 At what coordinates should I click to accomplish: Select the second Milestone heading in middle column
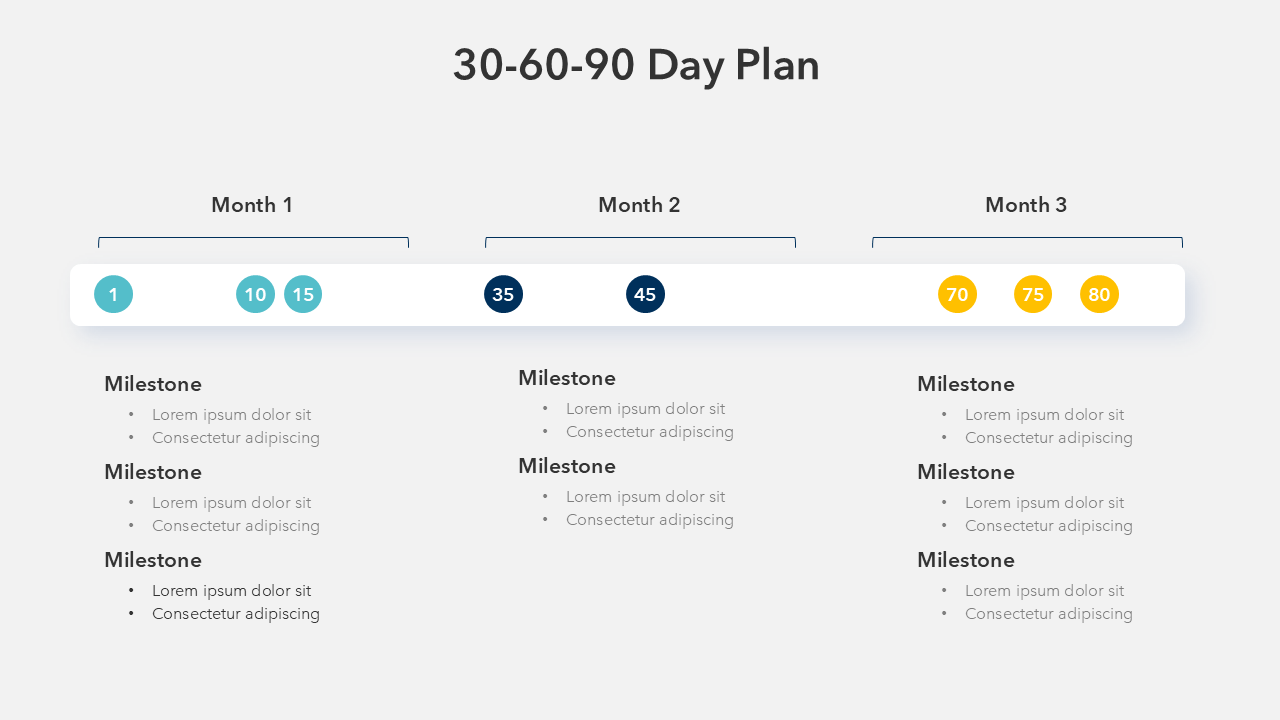point(567,466)
